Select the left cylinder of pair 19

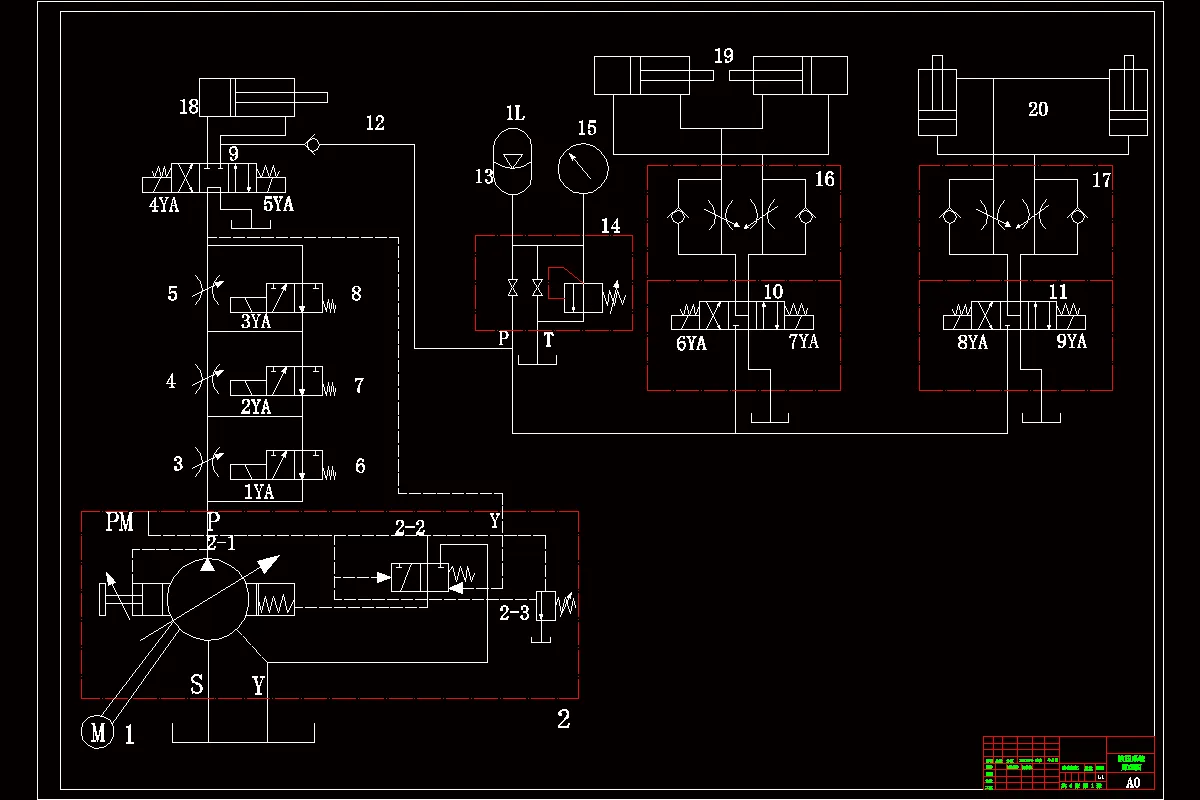click(654, 77)
